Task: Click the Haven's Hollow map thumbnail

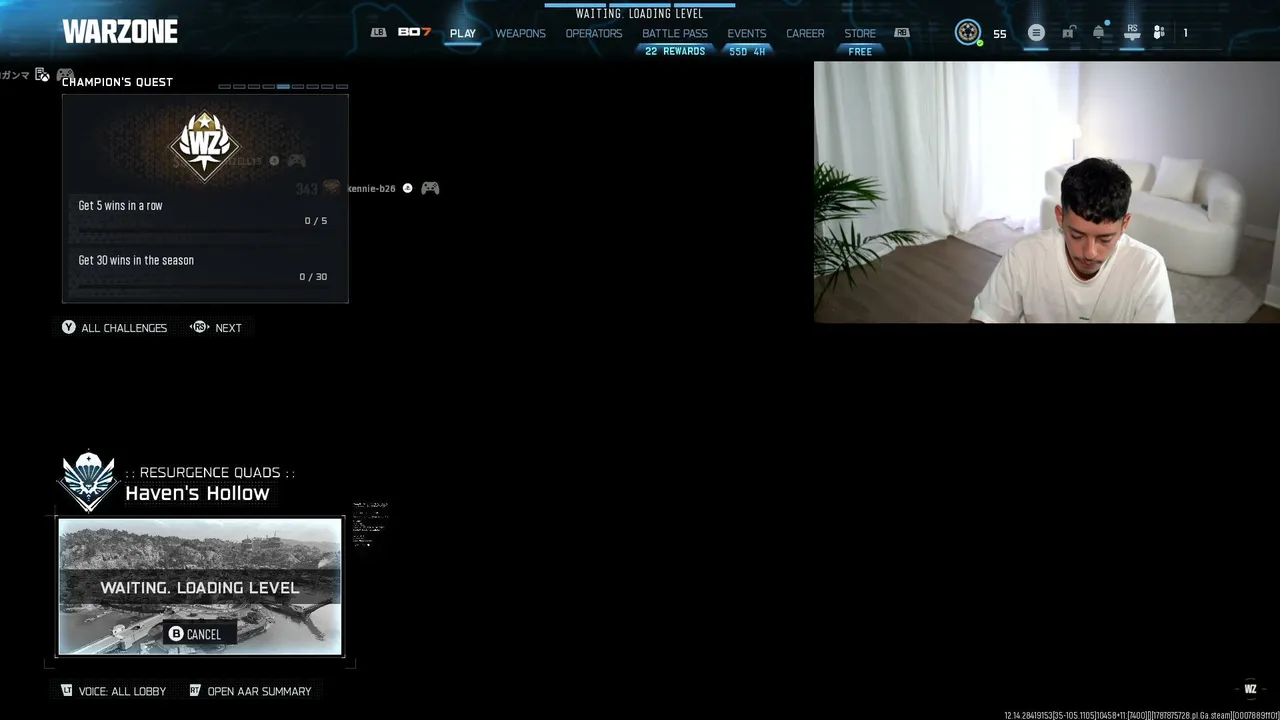Action: [x=200, y=586]
